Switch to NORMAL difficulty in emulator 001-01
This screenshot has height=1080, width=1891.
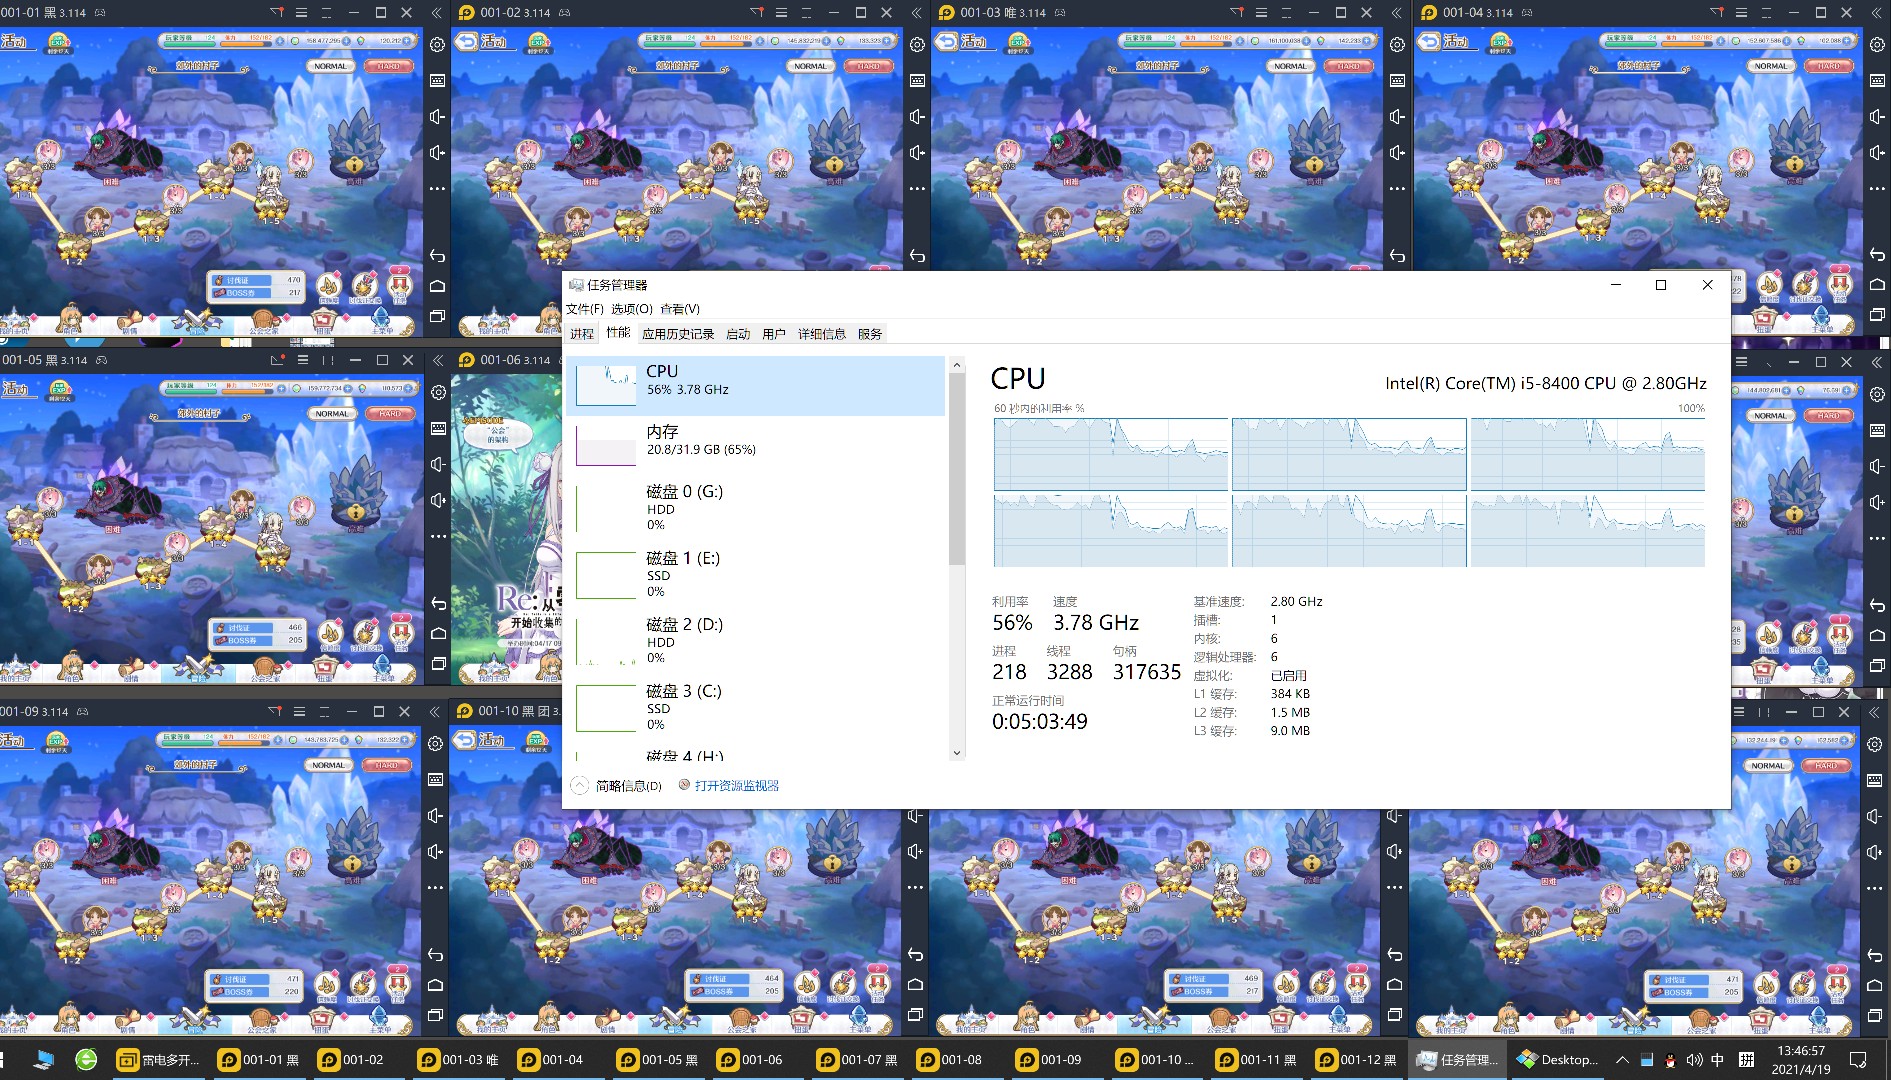pyautogui.click(x=330, y=66)
